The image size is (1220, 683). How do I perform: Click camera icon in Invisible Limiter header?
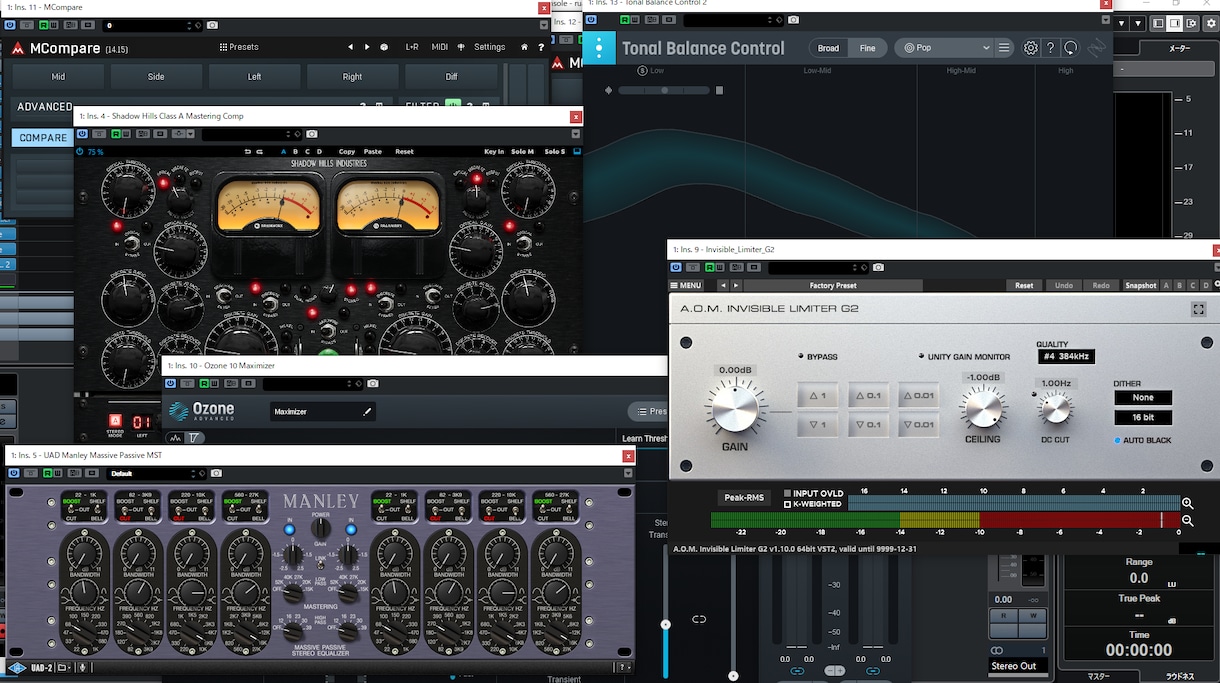(878, 268)
